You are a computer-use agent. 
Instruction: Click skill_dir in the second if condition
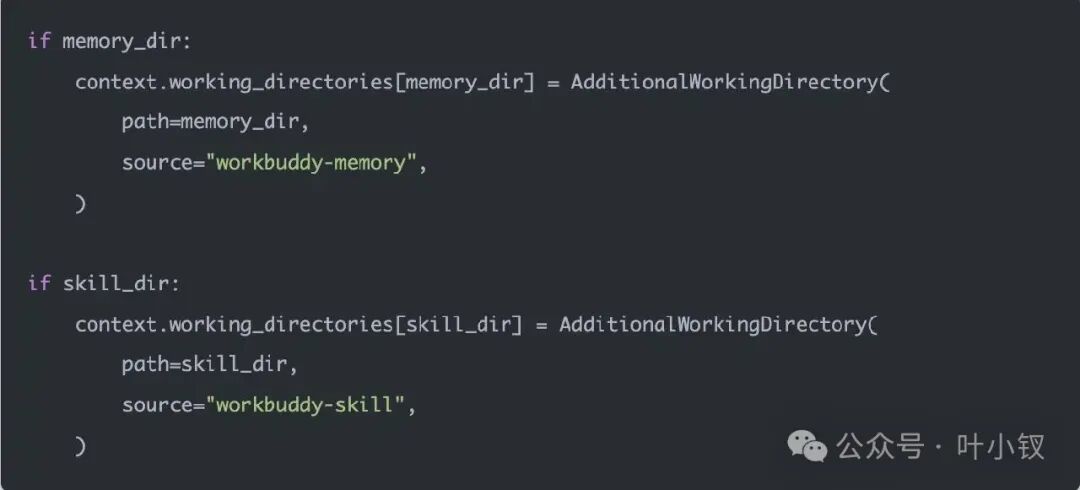point(116,284)
